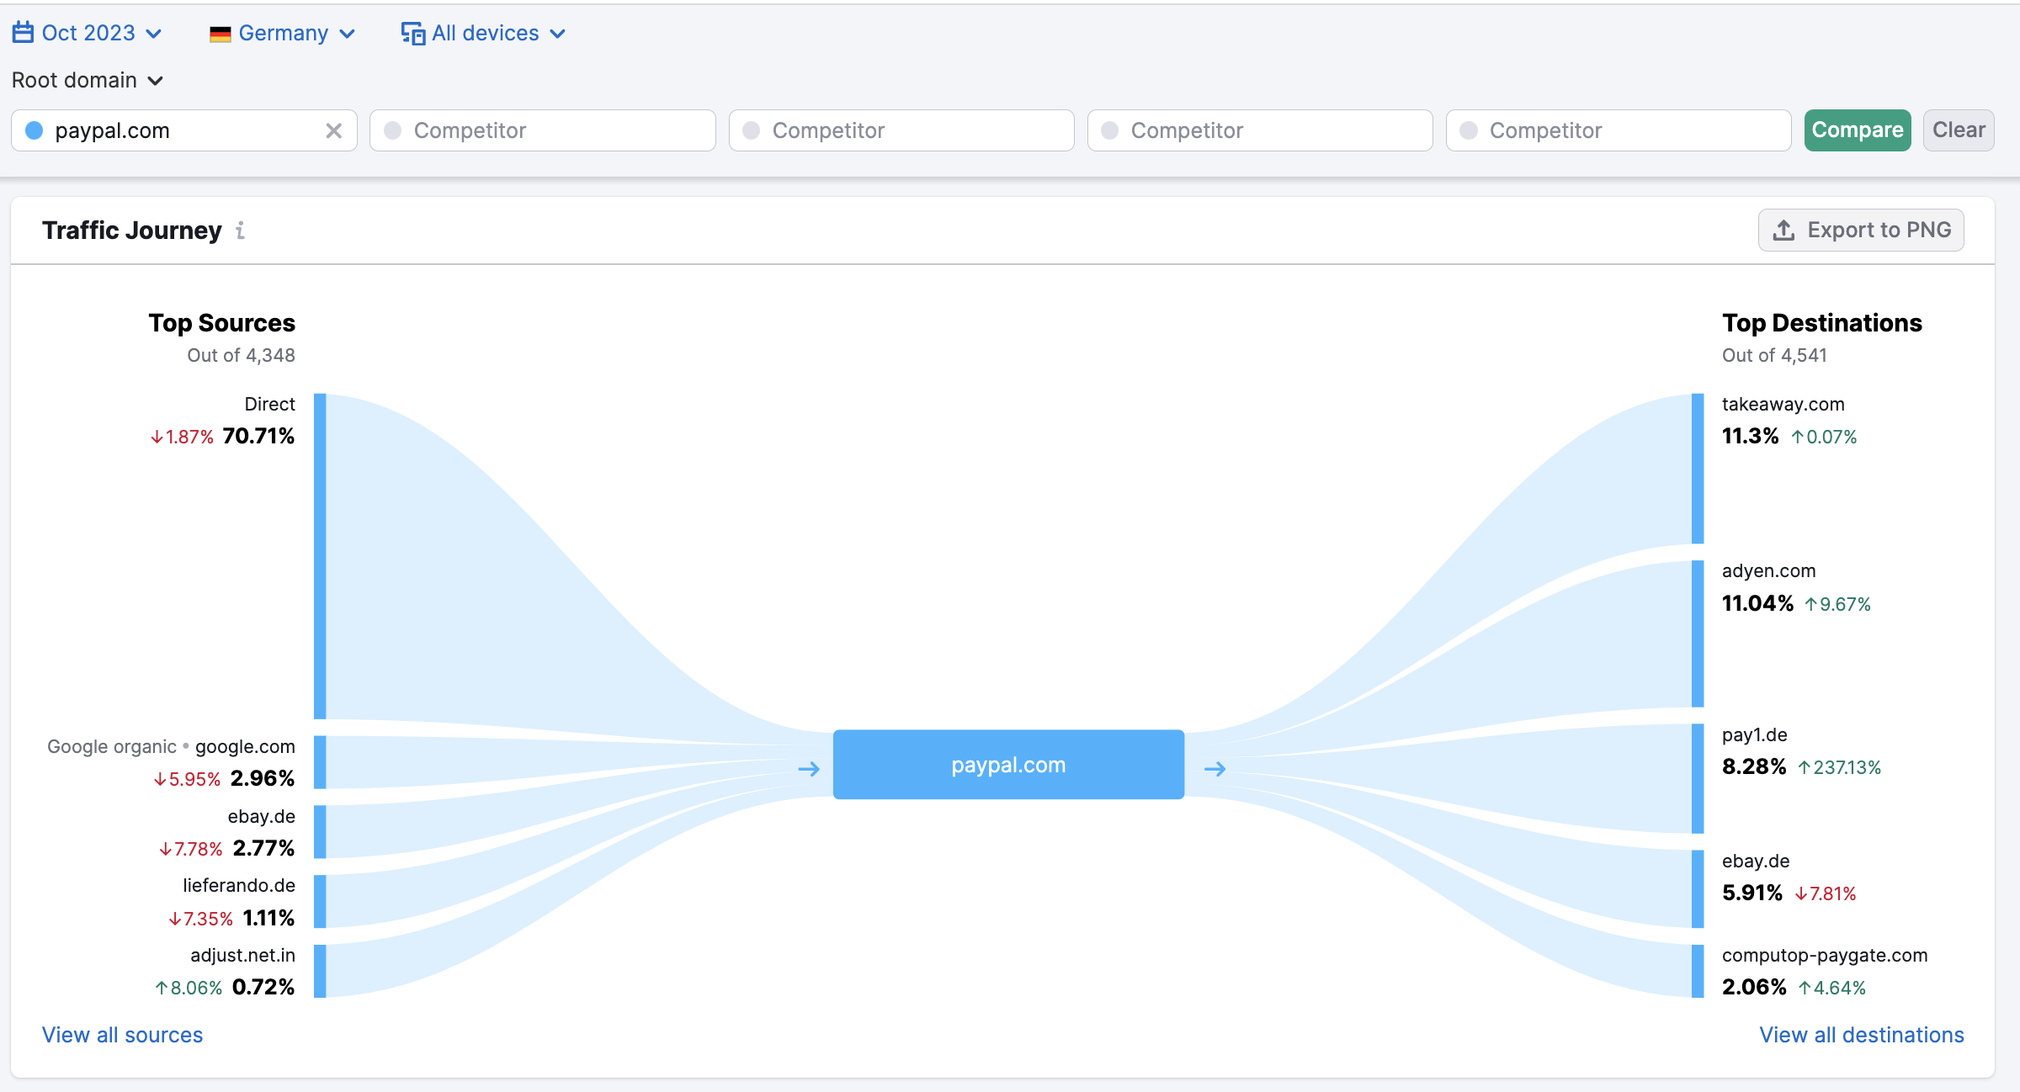Select the takeaway.com destination label
This screenshot has height=1092, width=2020.
[x=1783, y=404]
